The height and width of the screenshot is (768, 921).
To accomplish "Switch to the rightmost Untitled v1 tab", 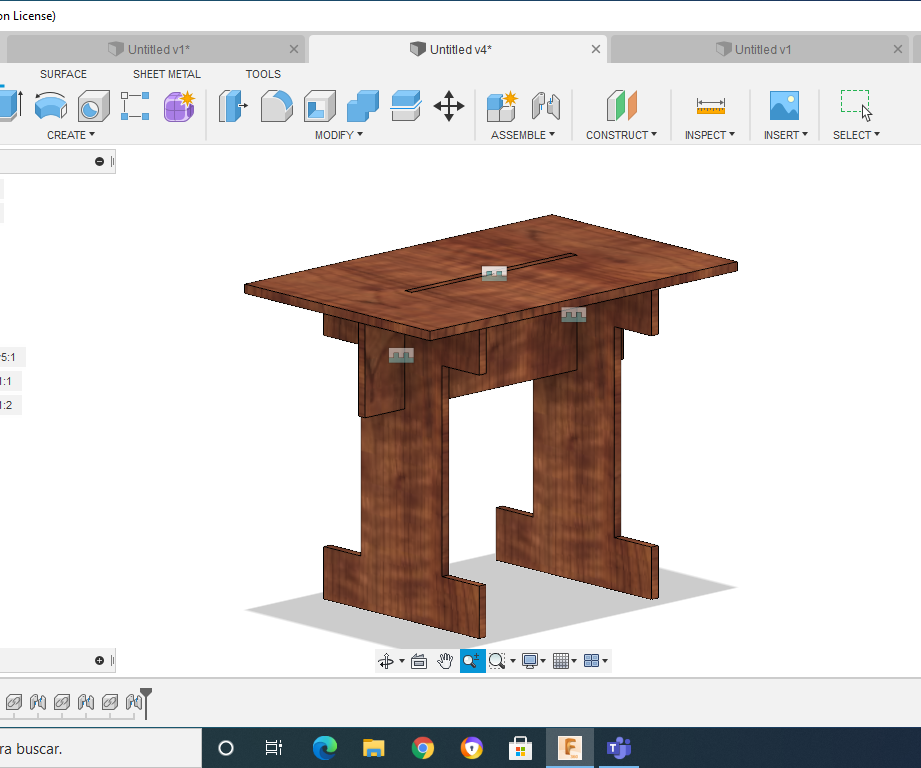I will pyautogui.click(x=761, y=49).
